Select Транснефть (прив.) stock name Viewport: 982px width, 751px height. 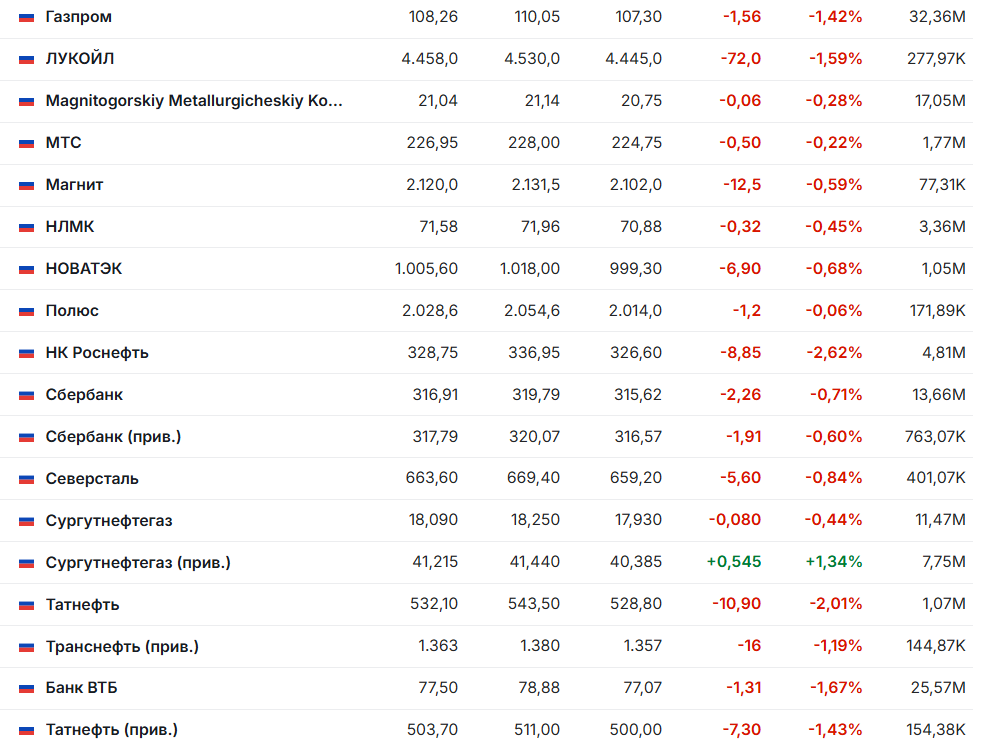point(122,646)
